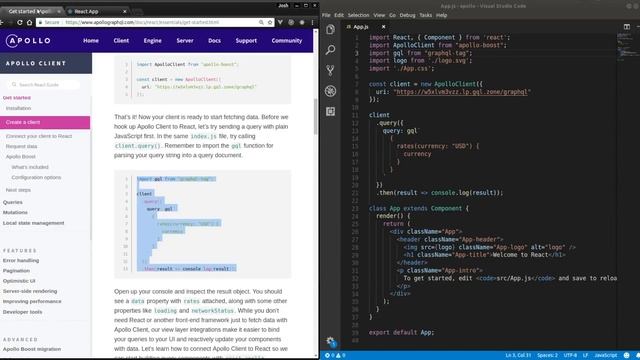Click the browser home icon

[29, 22]
